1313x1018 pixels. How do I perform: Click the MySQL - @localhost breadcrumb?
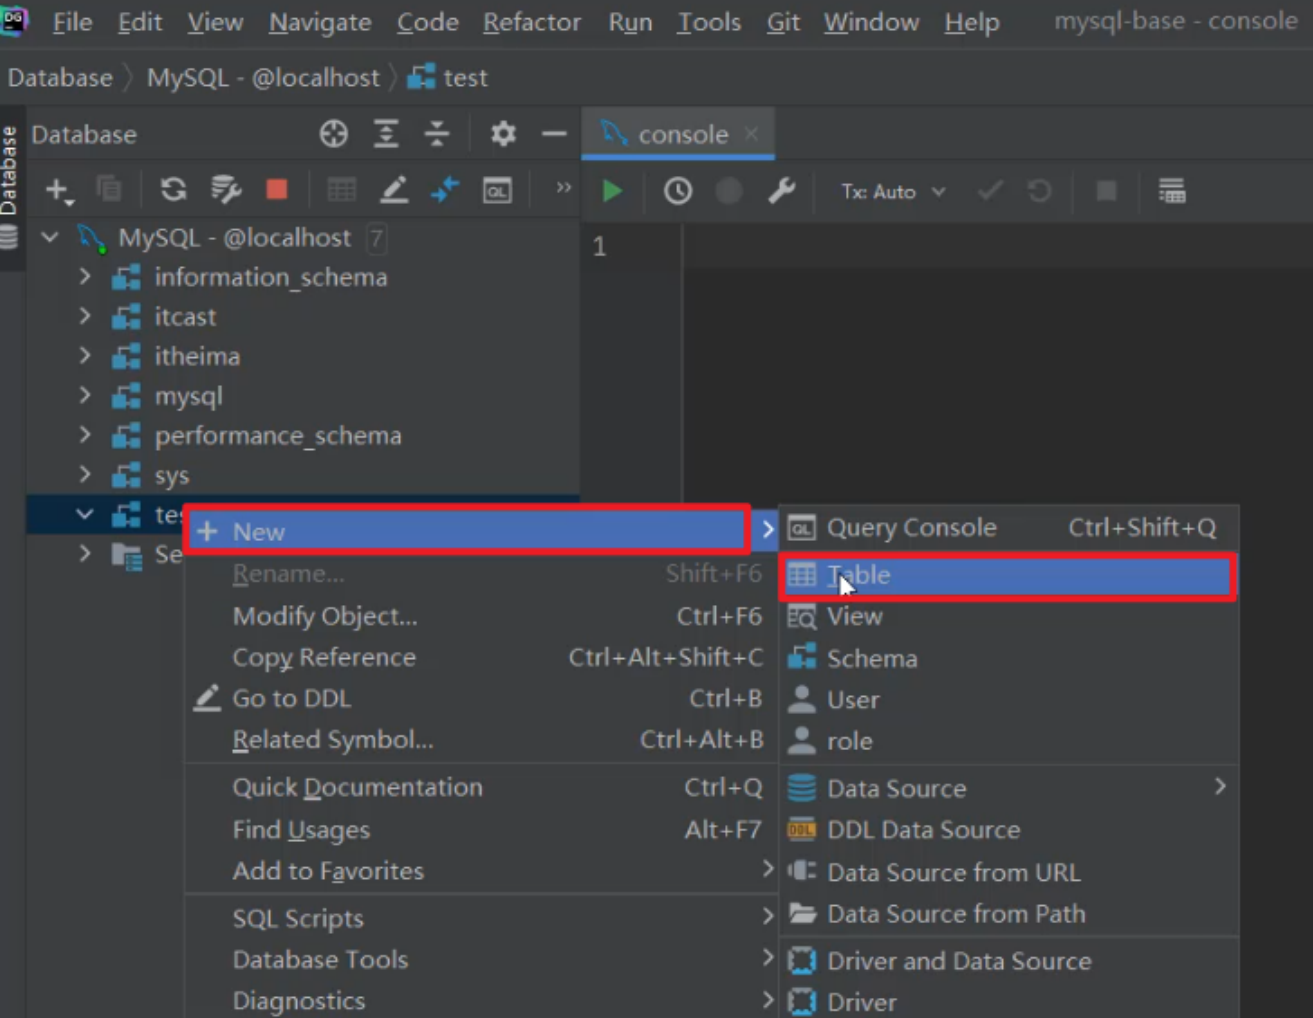263,77
